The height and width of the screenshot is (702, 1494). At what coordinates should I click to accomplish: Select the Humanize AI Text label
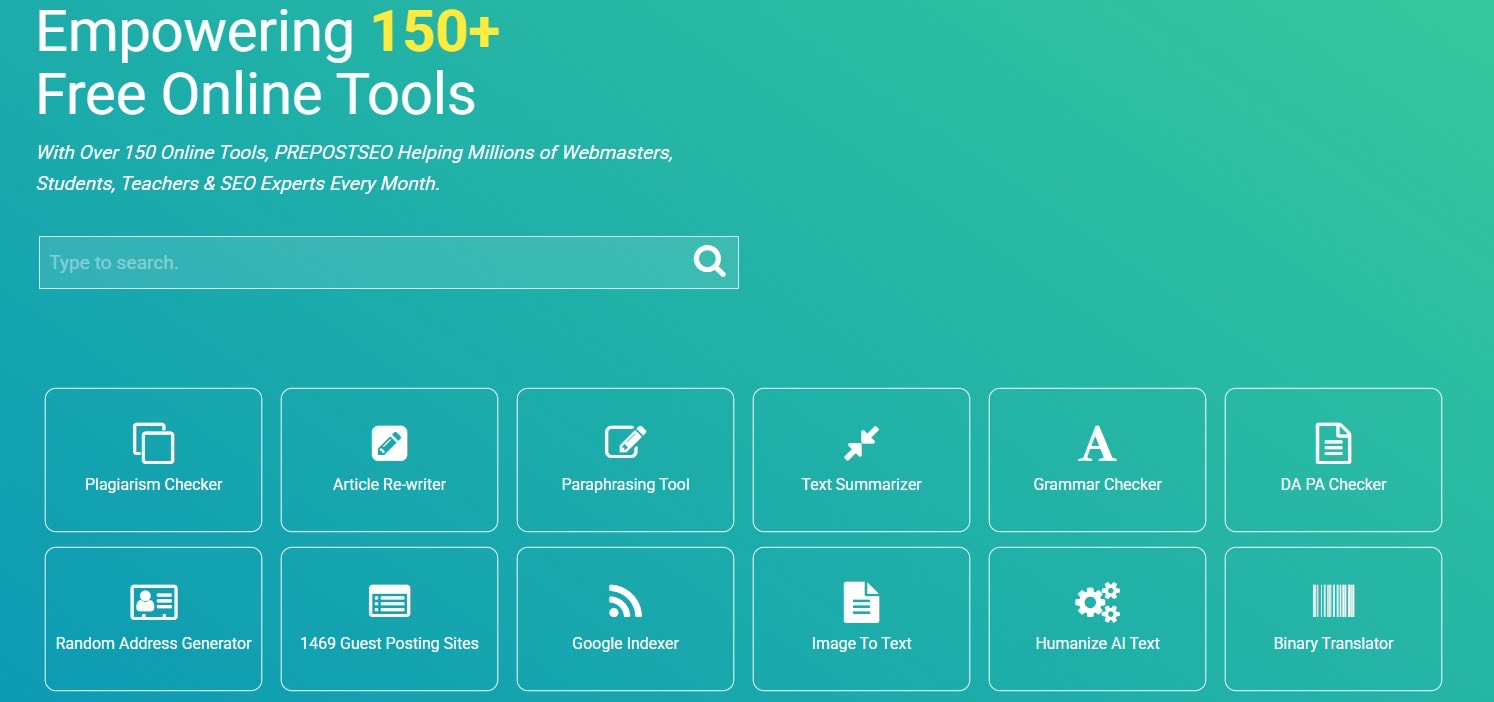[1097, 643]
